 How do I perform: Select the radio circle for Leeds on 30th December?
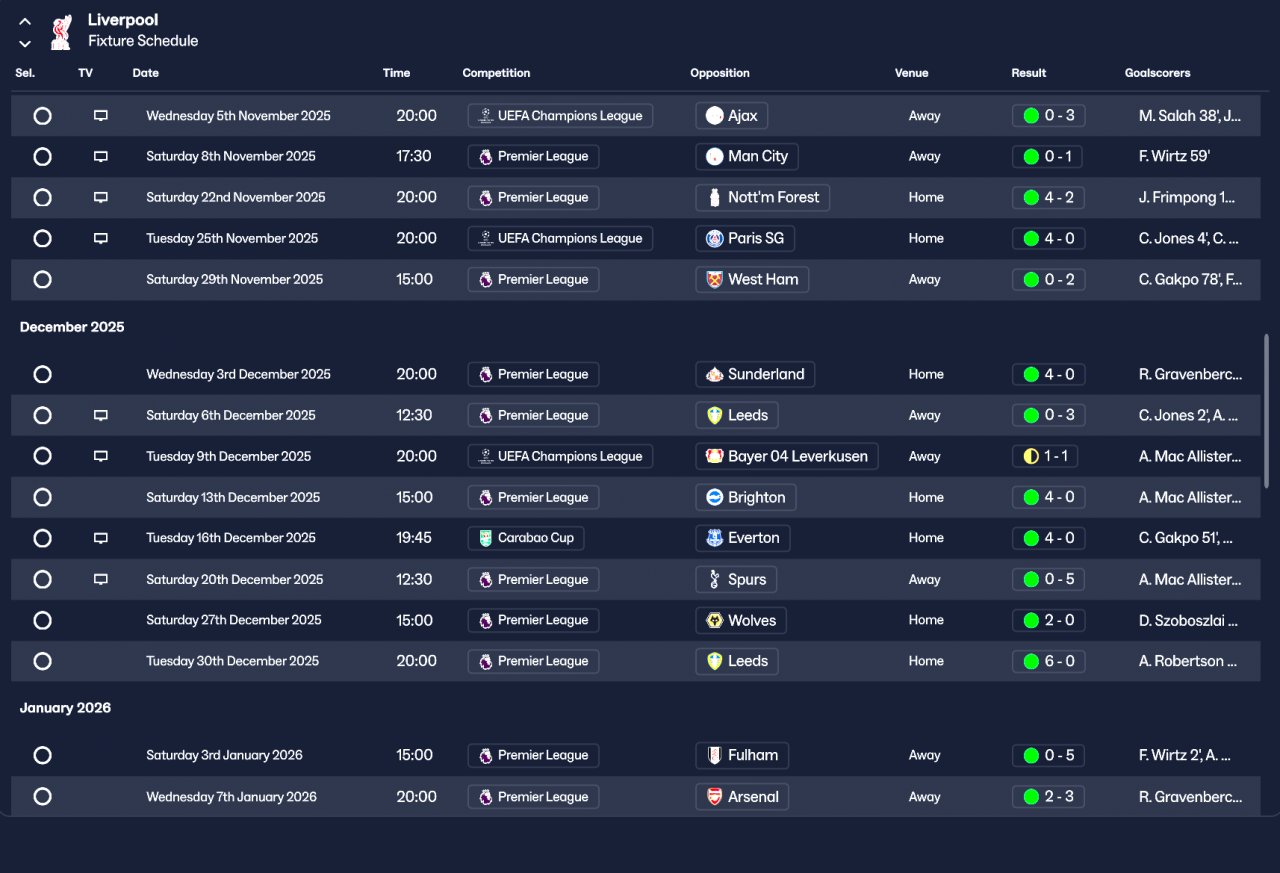[x=42, y=661]
